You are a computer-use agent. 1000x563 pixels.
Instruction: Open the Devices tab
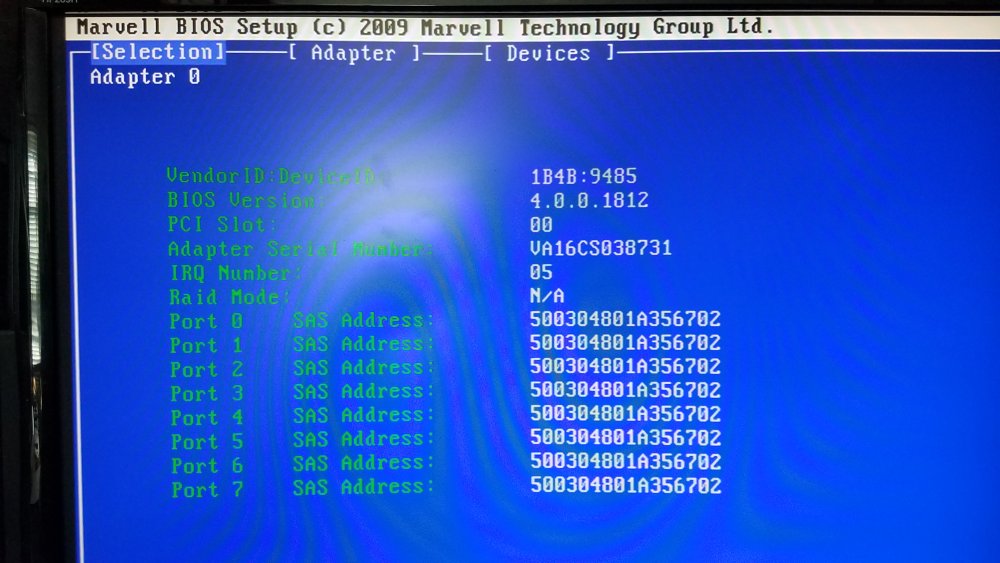coord(550,53)
